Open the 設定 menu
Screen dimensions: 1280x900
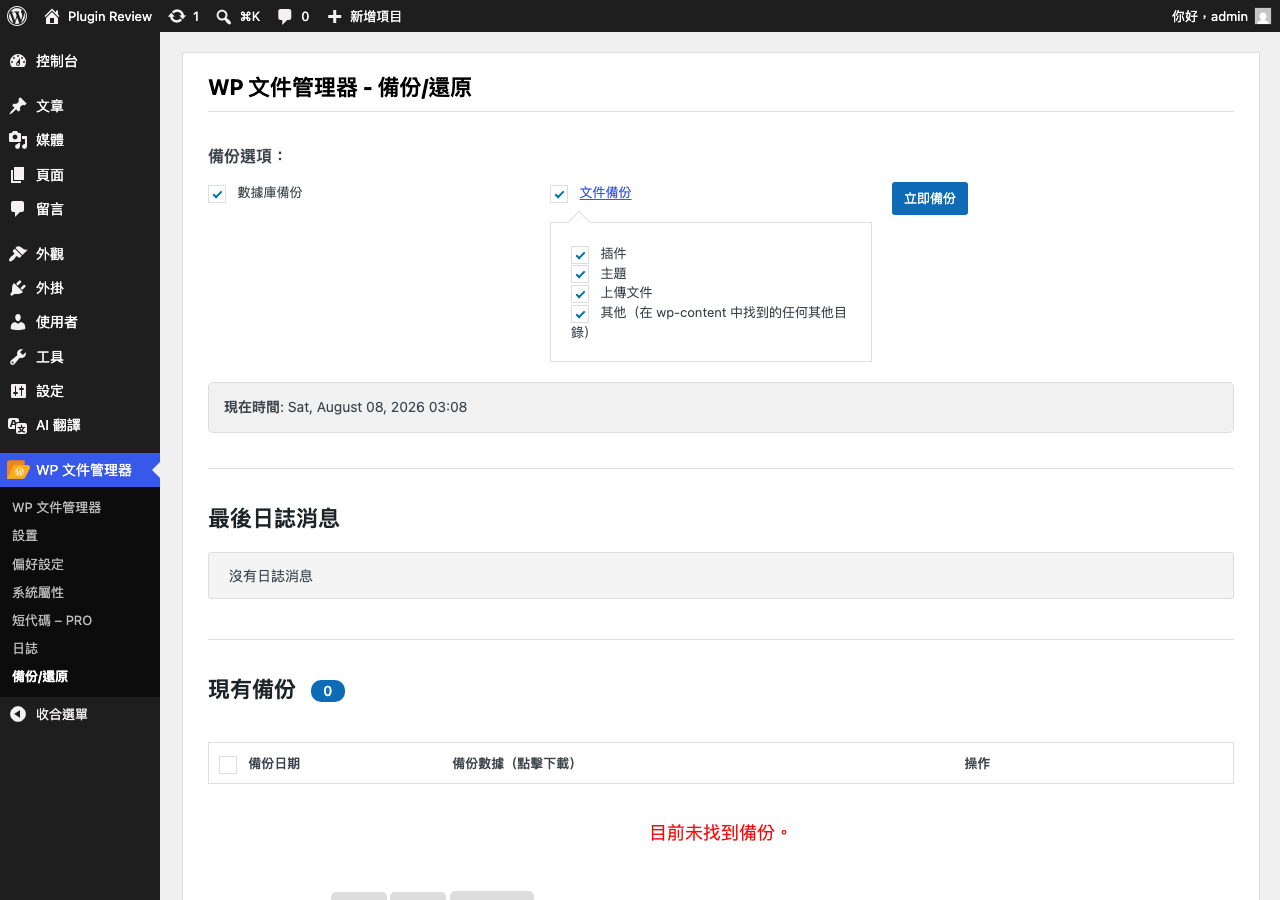80,391
